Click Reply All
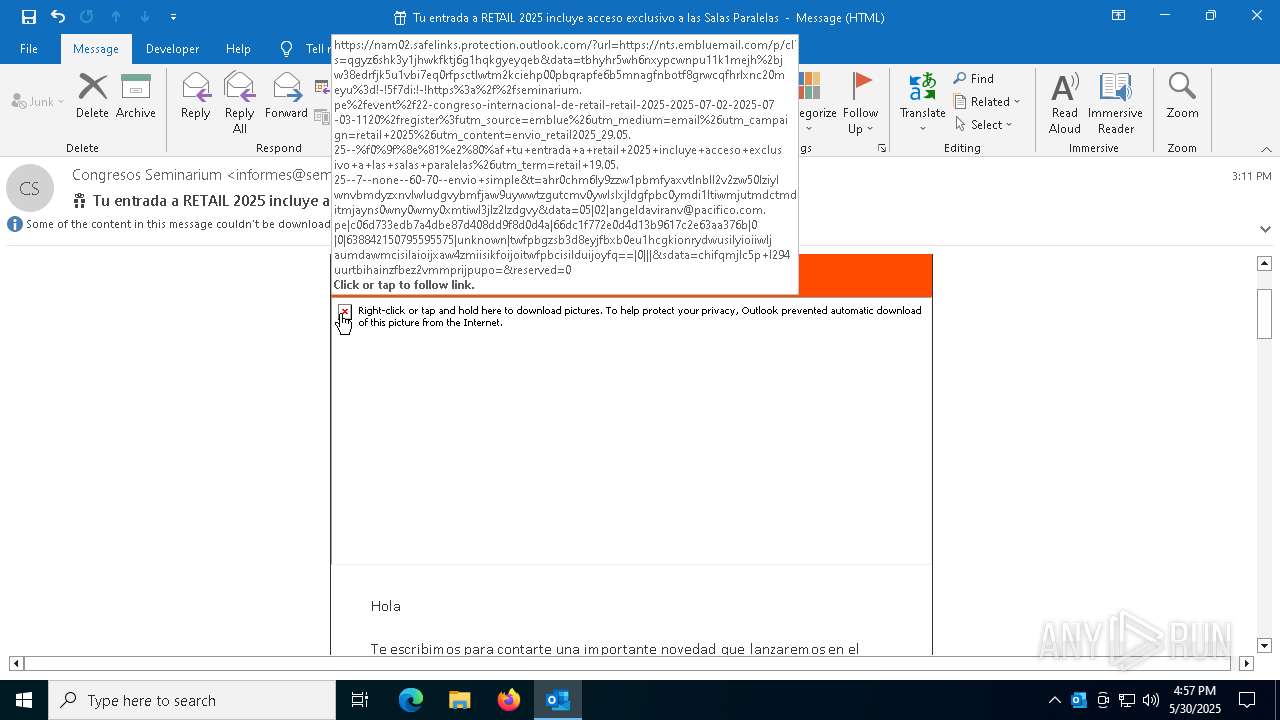 (239, 103)
